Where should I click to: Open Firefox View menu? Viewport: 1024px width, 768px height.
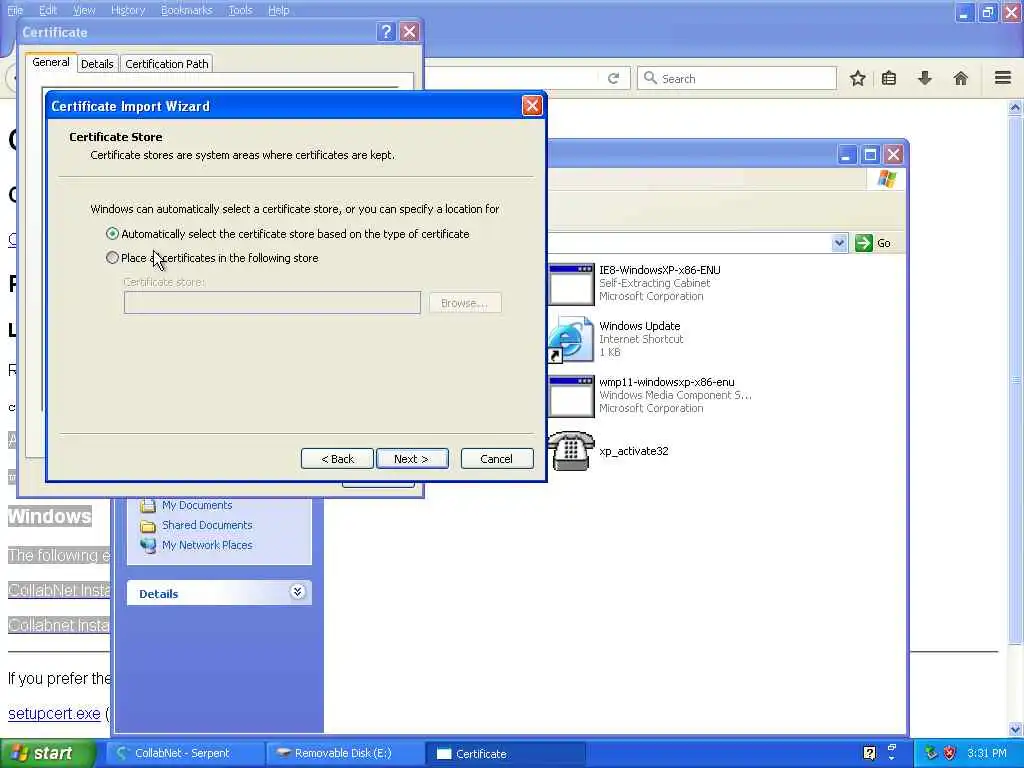(x=84, y=10)
